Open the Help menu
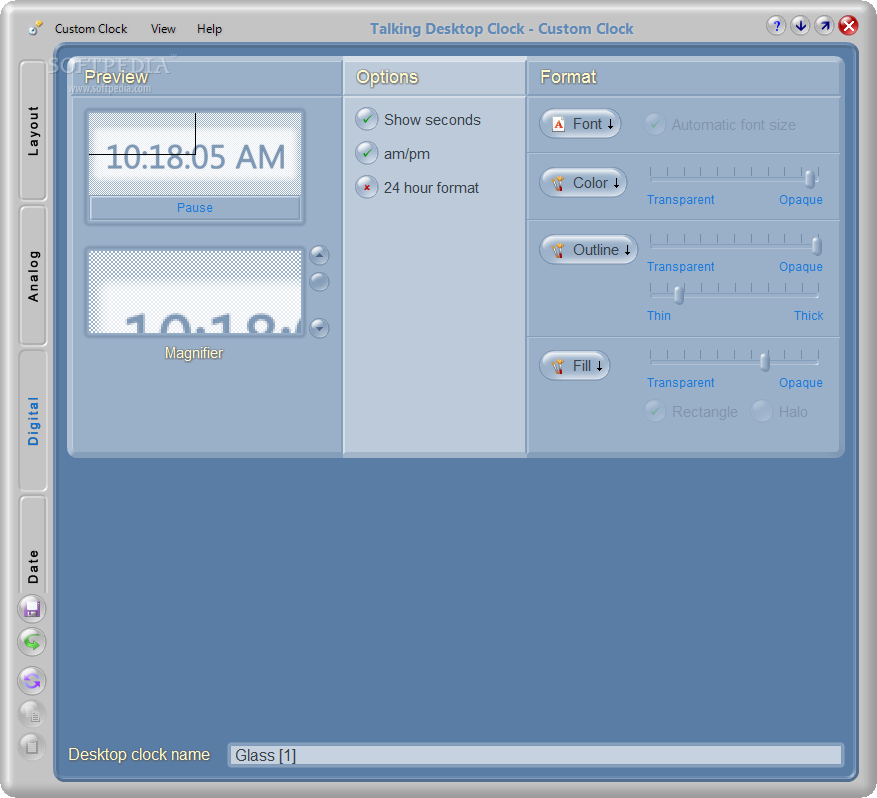This screenshot has height=798, width=877. point(210,29)
